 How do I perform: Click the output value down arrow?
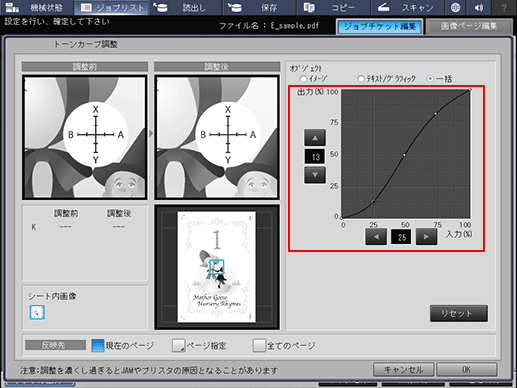[x=315, y=175]
